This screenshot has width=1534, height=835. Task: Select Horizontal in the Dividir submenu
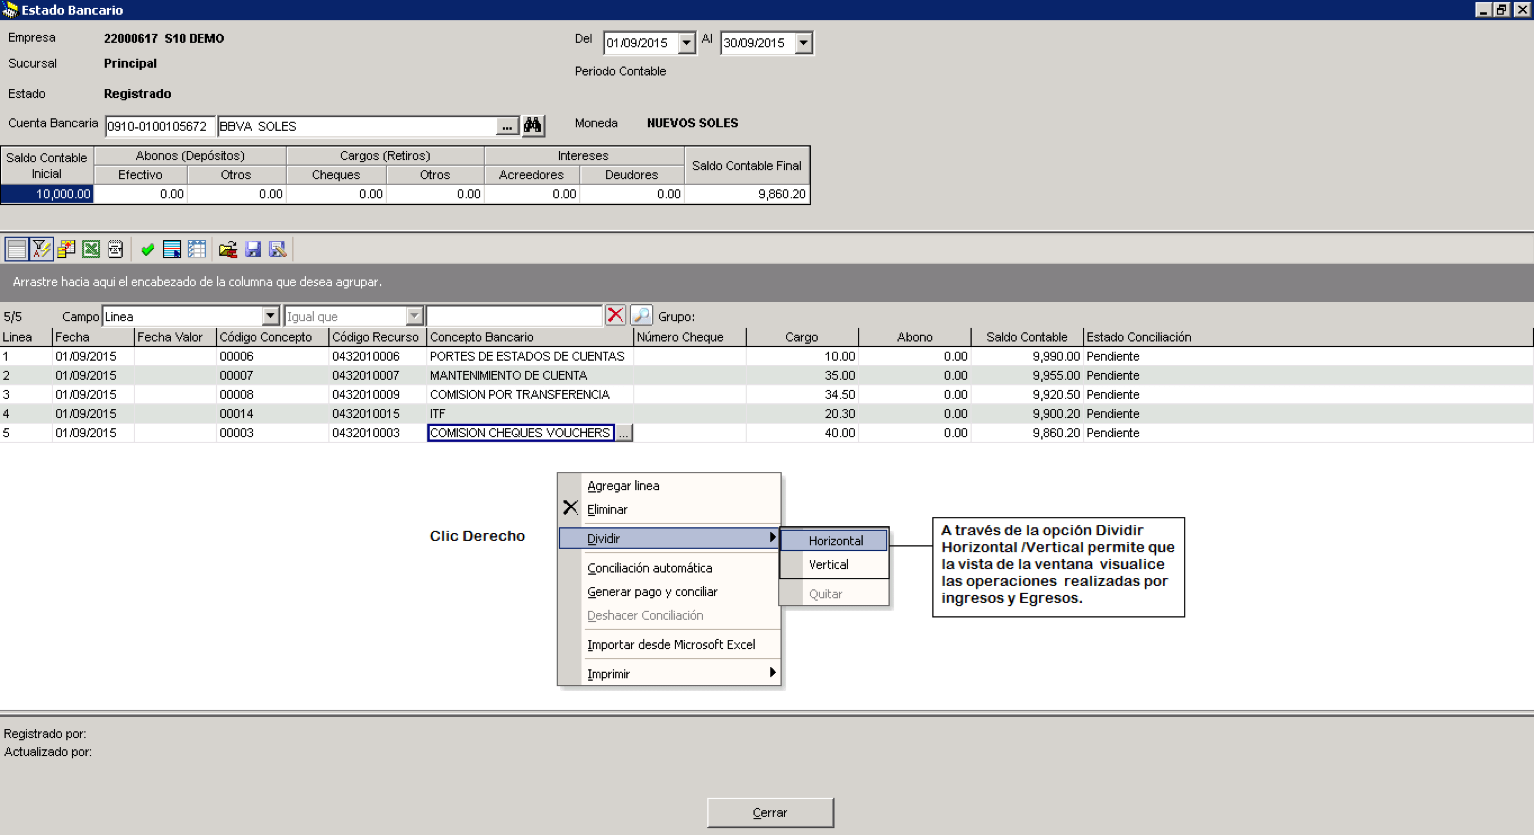pyautogui.click(x=834, y=540)
